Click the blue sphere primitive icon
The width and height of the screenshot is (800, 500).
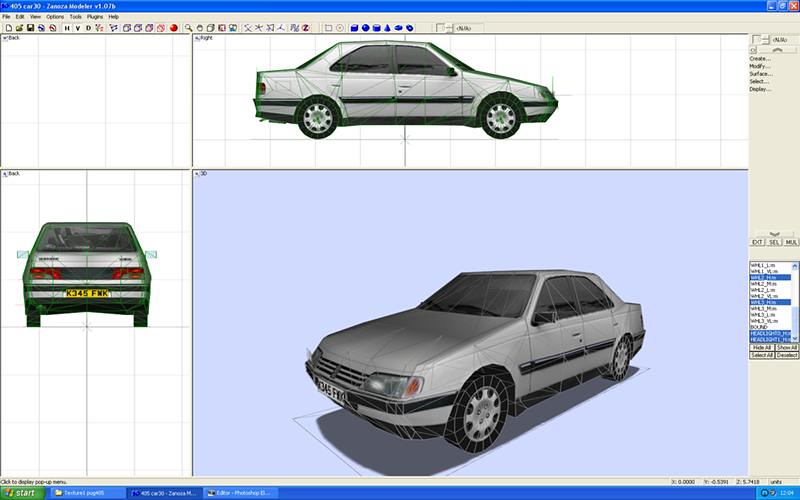click(365, 28)
